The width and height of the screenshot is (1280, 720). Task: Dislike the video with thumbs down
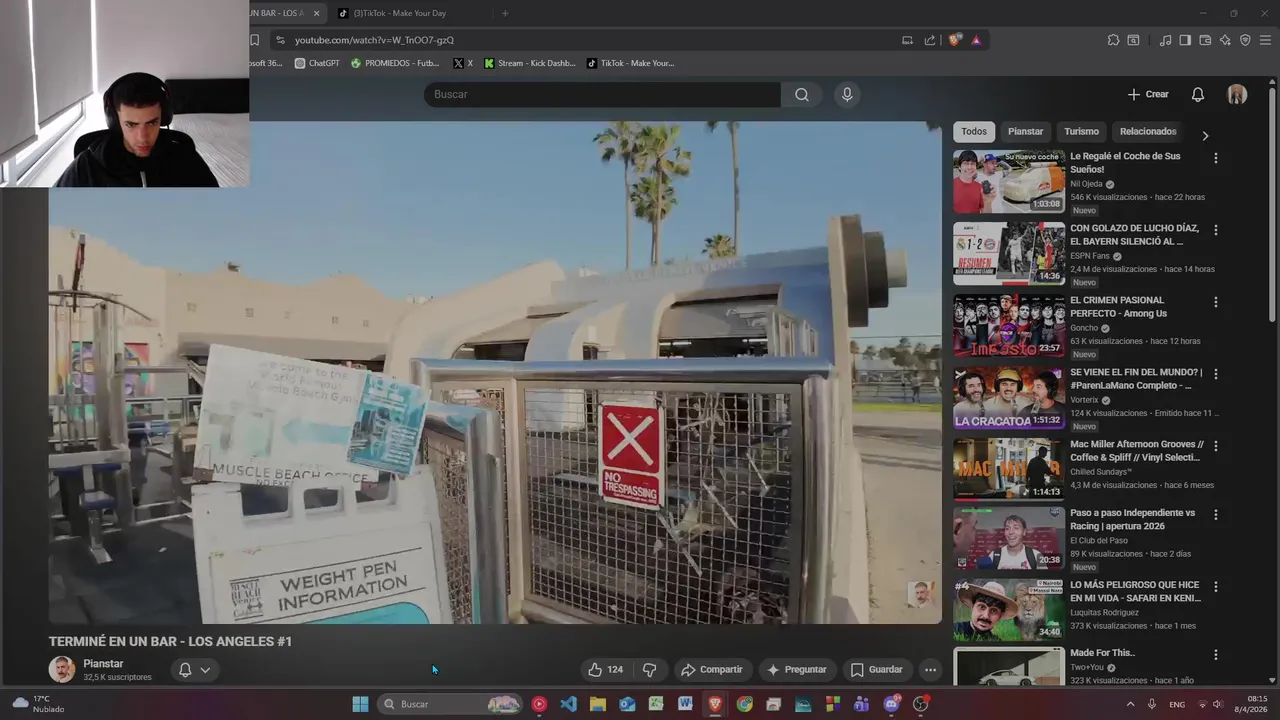(649, 670)
